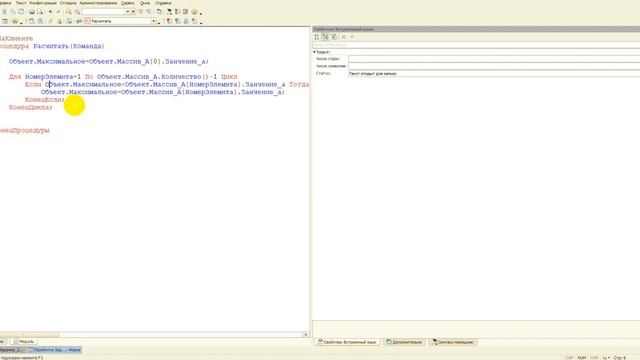Click the first sorting icon in properties toolbar
The height and width of the screenshot is (360, 640).
click(x=317, y=37)
